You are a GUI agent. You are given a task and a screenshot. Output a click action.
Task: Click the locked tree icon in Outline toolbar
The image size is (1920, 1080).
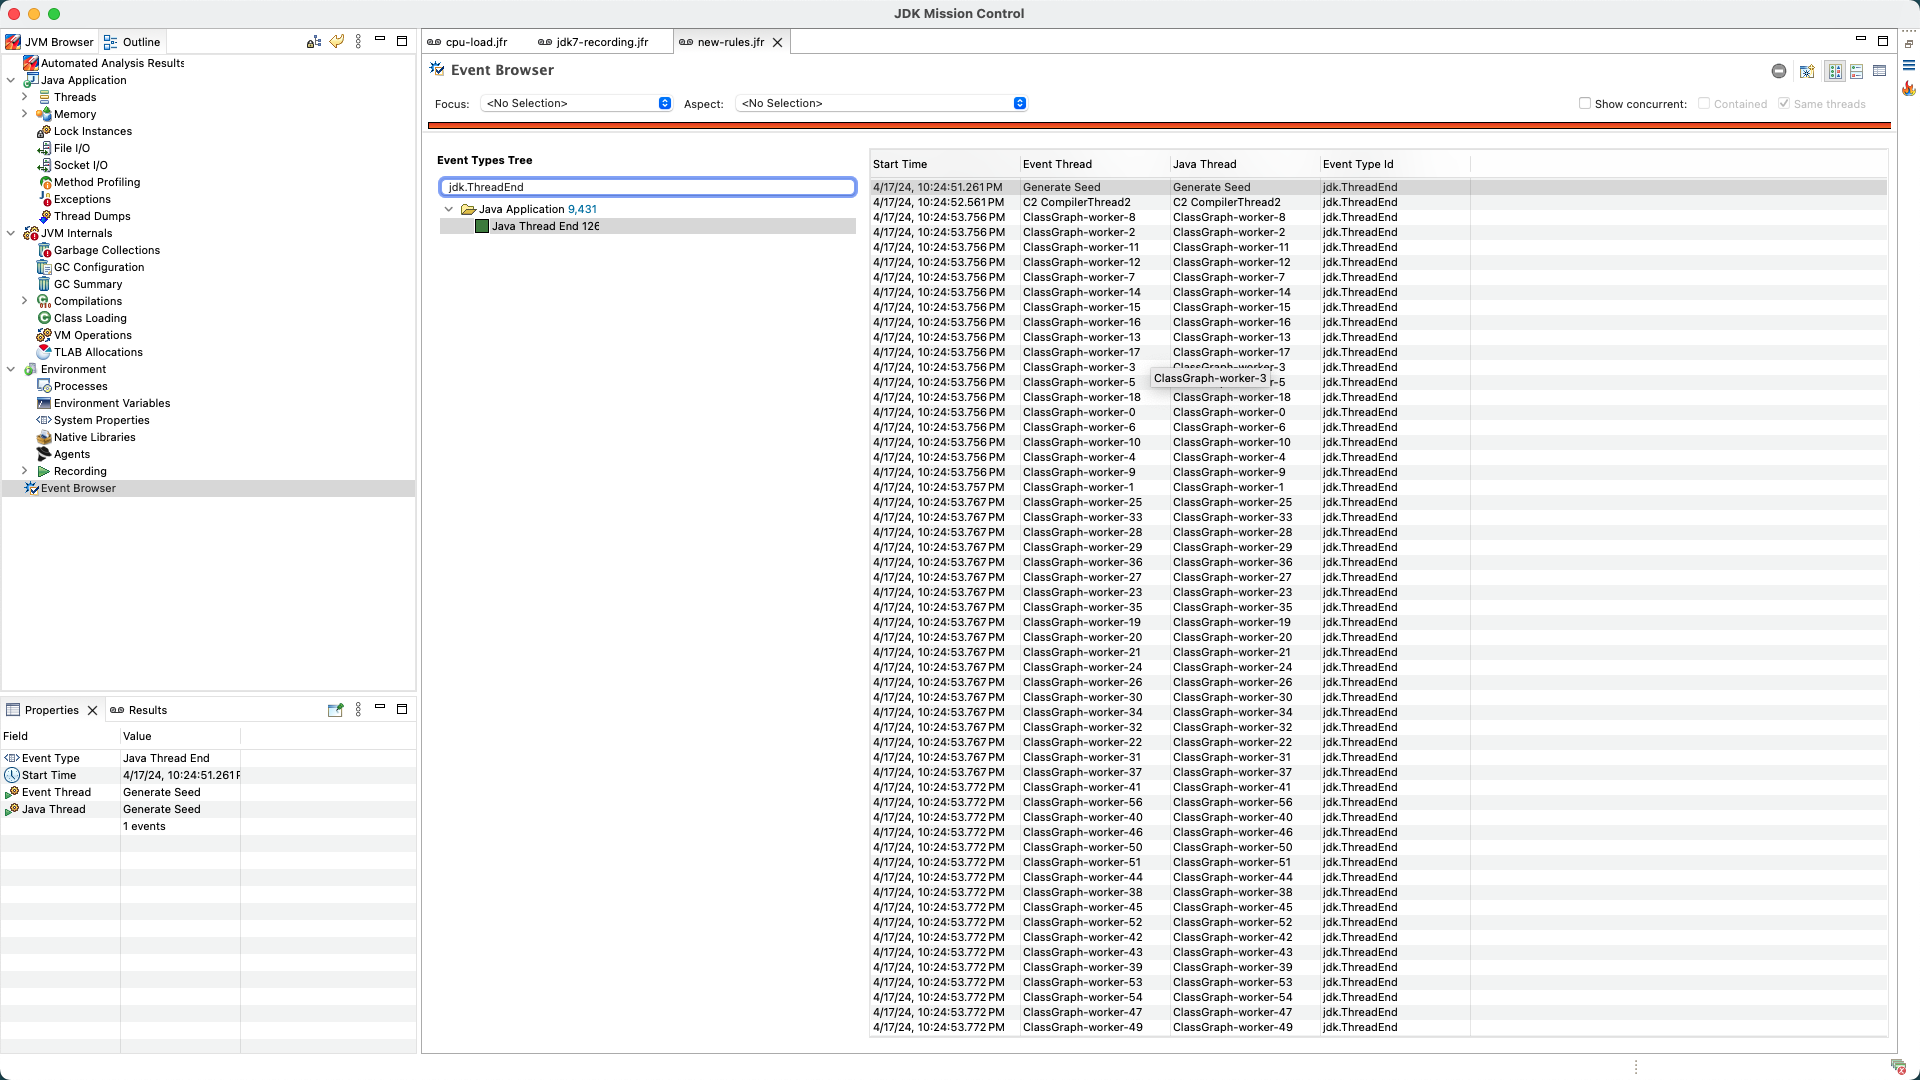[x=314, y=42]
